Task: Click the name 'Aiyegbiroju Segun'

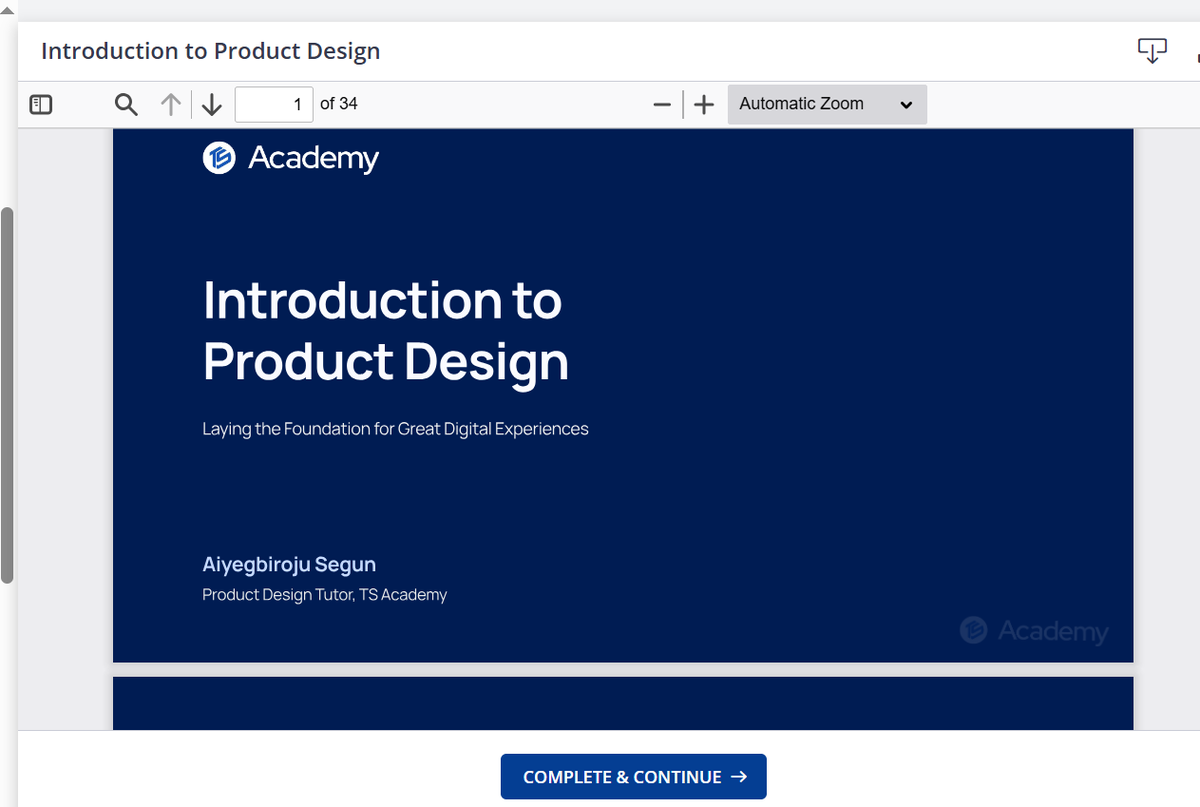Action: [x=289, y=565]
